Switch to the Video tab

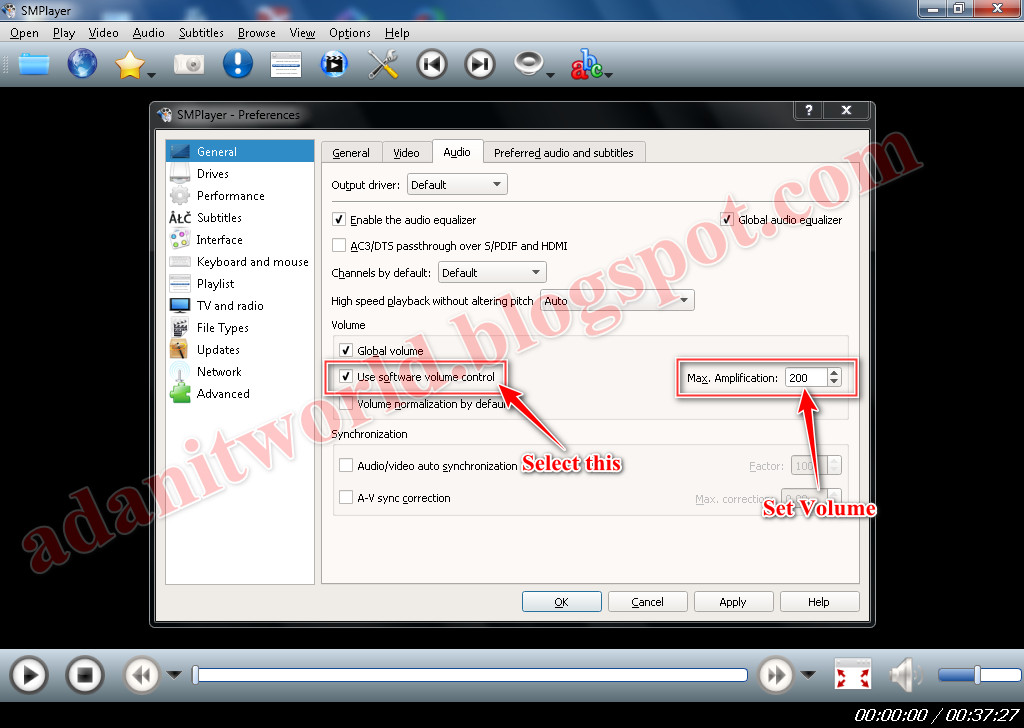point(406,153)
